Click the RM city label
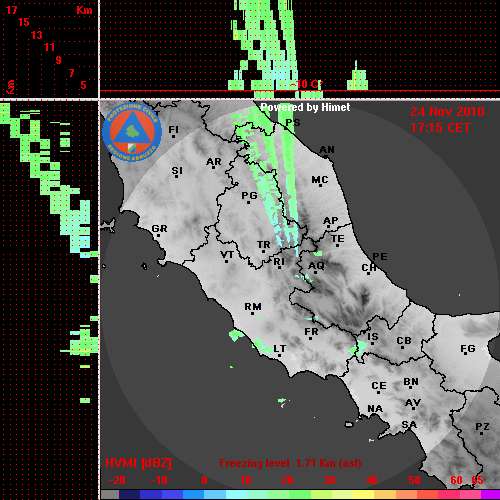Viewport: 500px width, 500px height. (253, 306)
